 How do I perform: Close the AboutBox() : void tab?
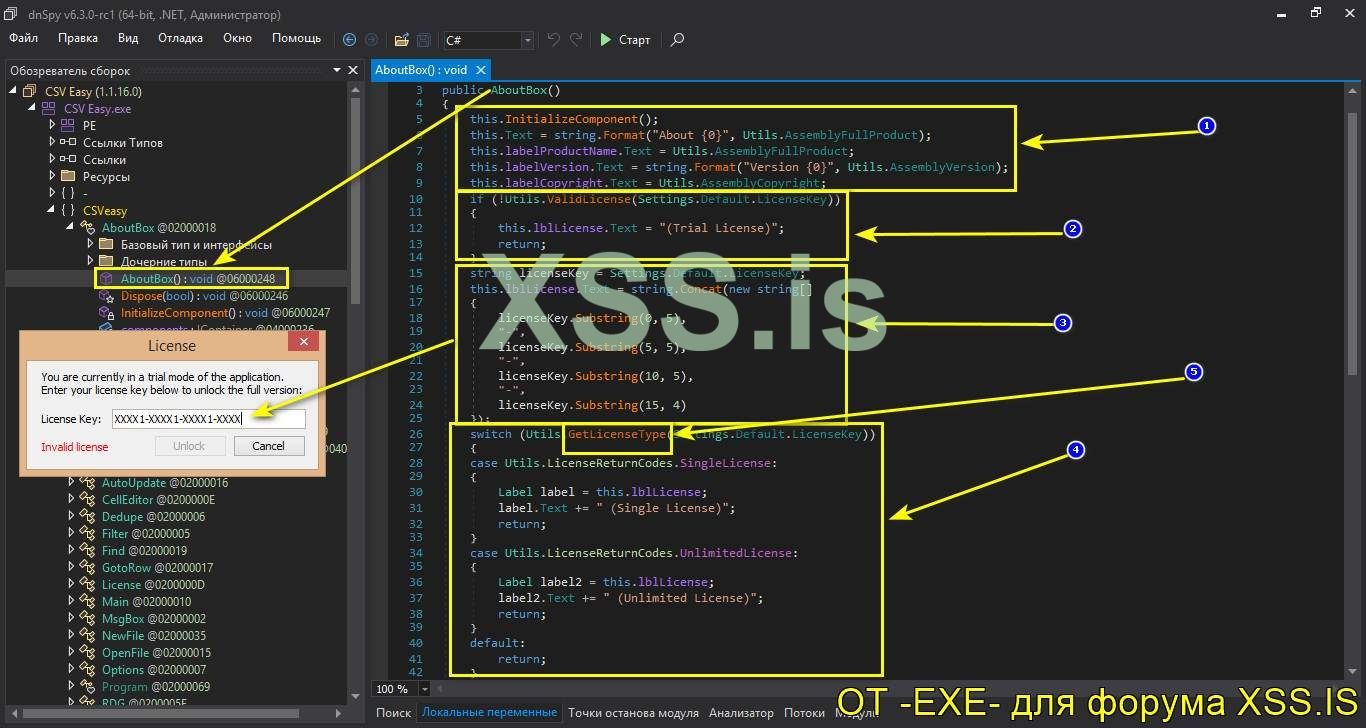[481, 70]
